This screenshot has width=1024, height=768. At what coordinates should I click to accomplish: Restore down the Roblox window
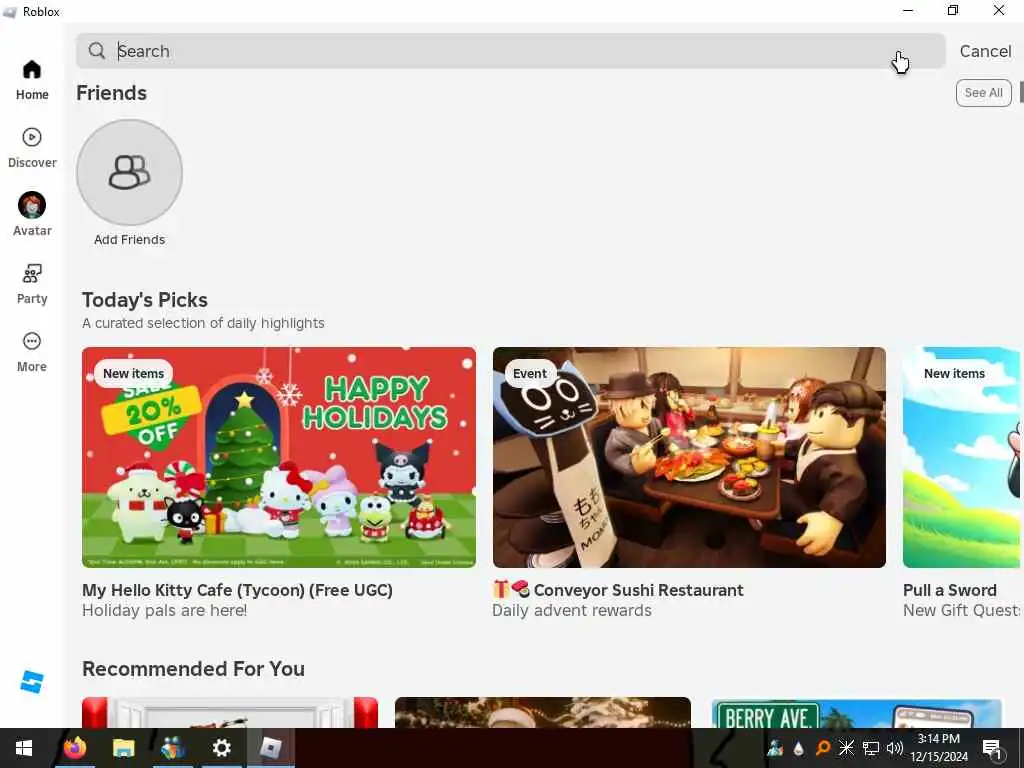[953, 10]
